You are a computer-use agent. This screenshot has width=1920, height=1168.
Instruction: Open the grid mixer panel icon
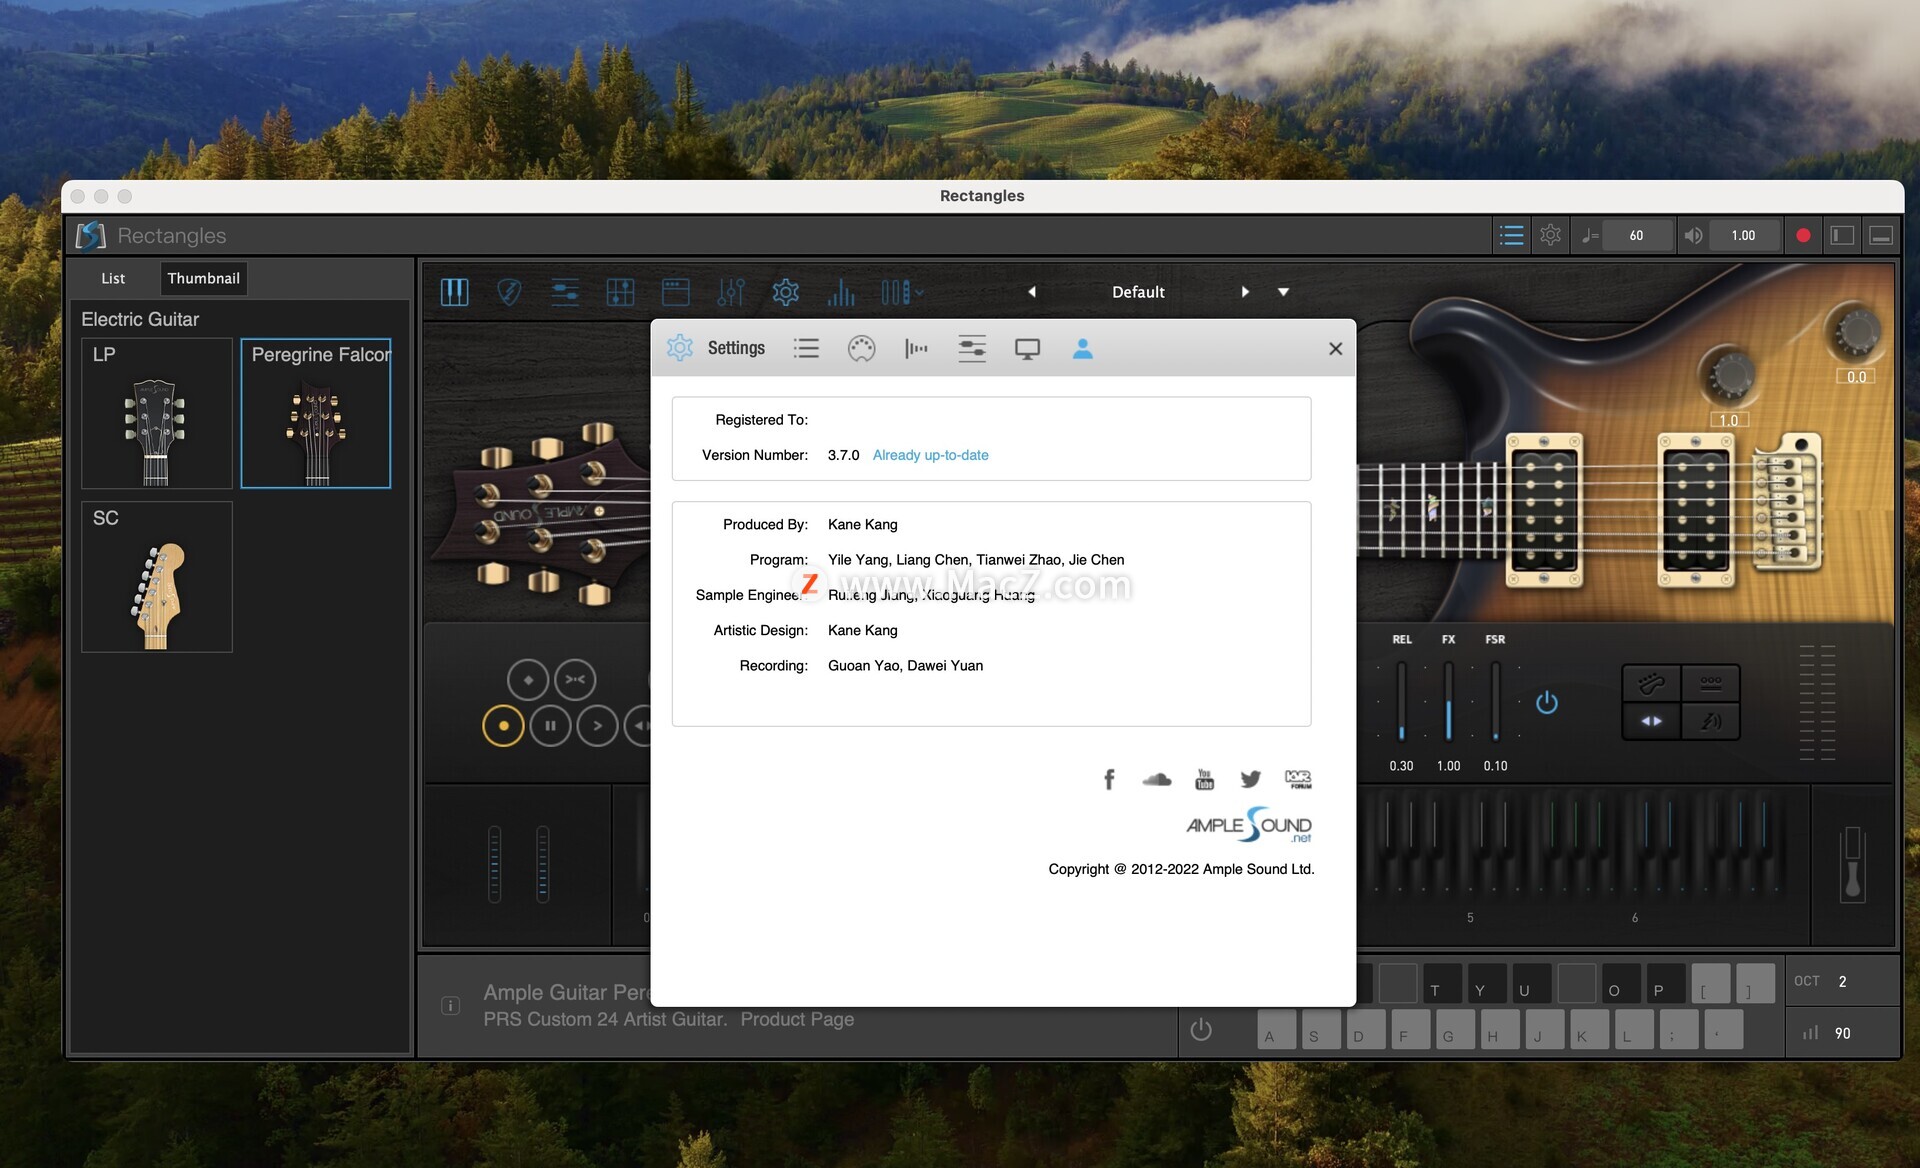click(620, 292)
